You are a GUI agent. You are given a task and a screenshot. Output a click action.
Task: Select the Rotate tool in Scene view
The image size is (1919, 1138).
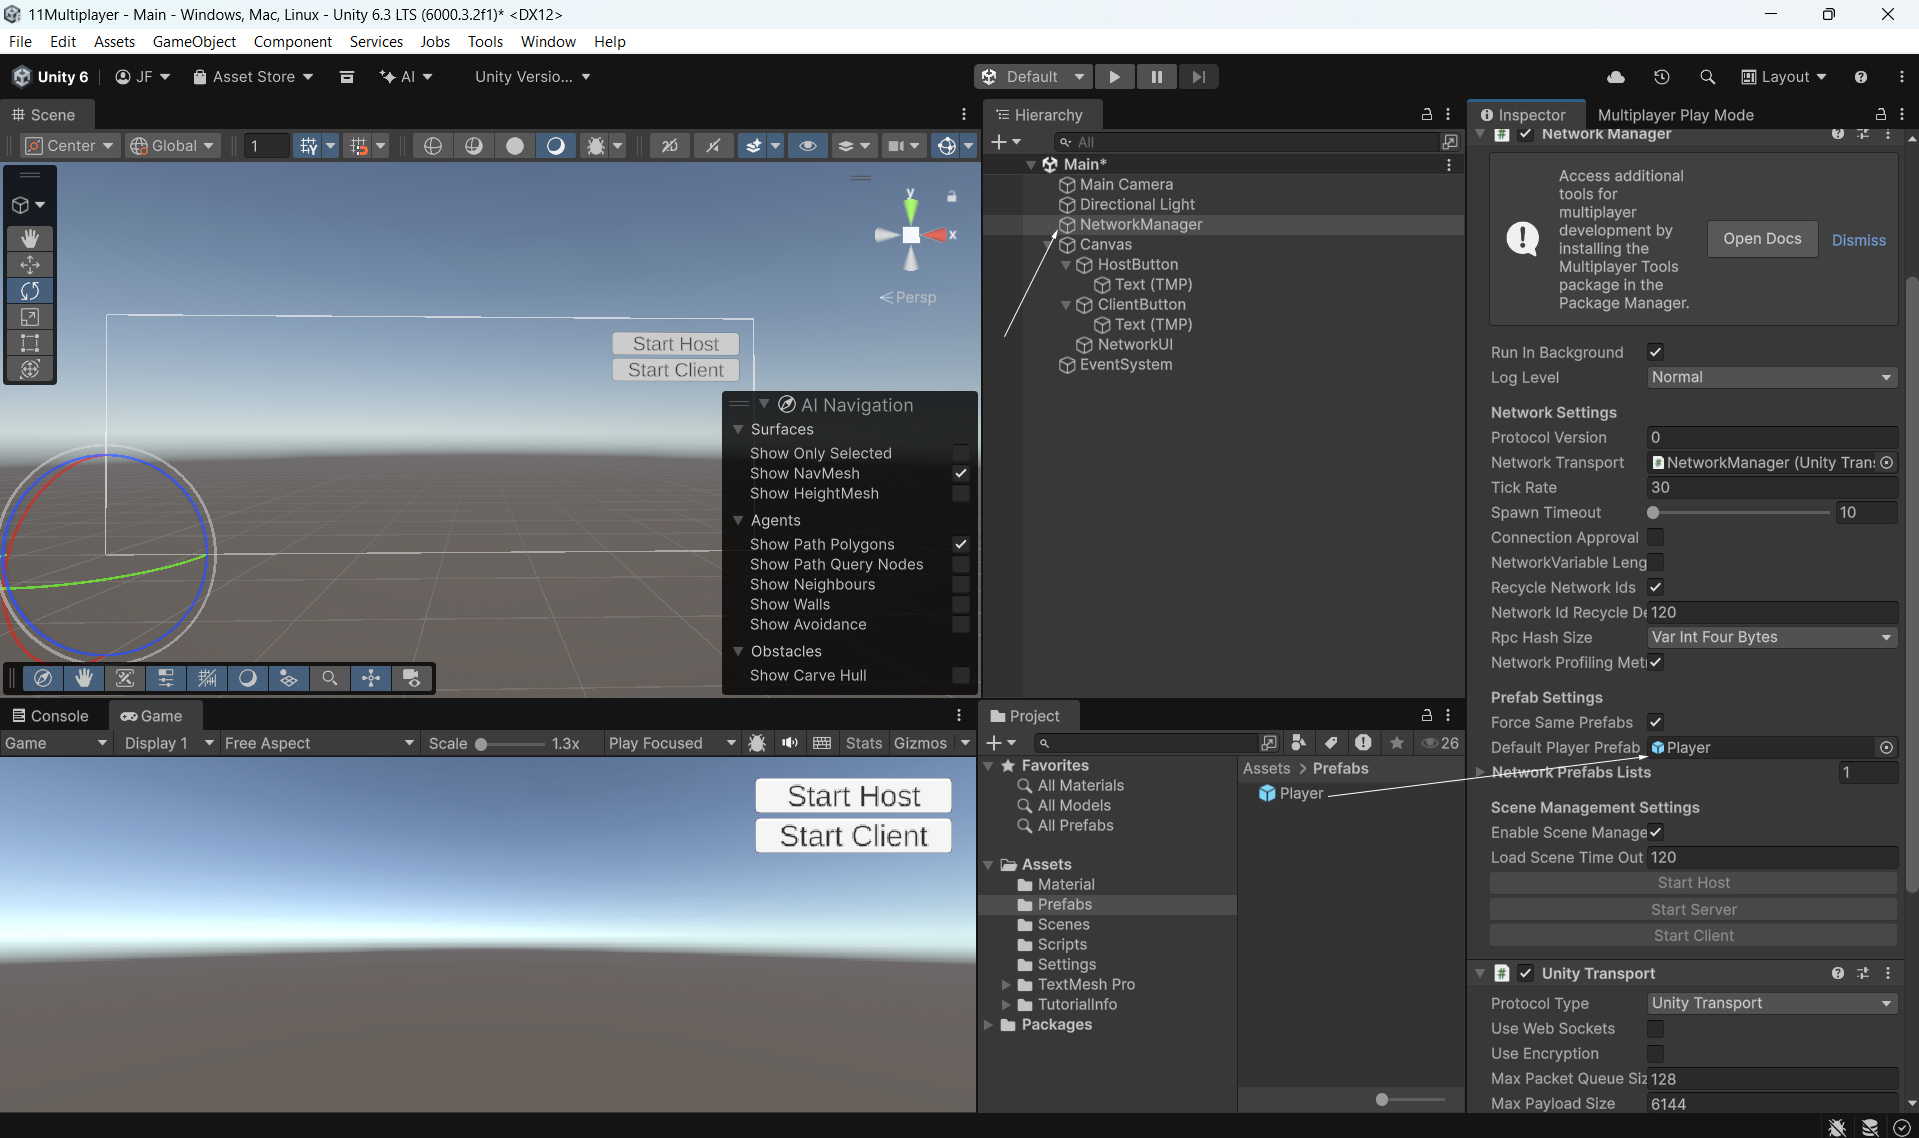(x=30, y=291)
